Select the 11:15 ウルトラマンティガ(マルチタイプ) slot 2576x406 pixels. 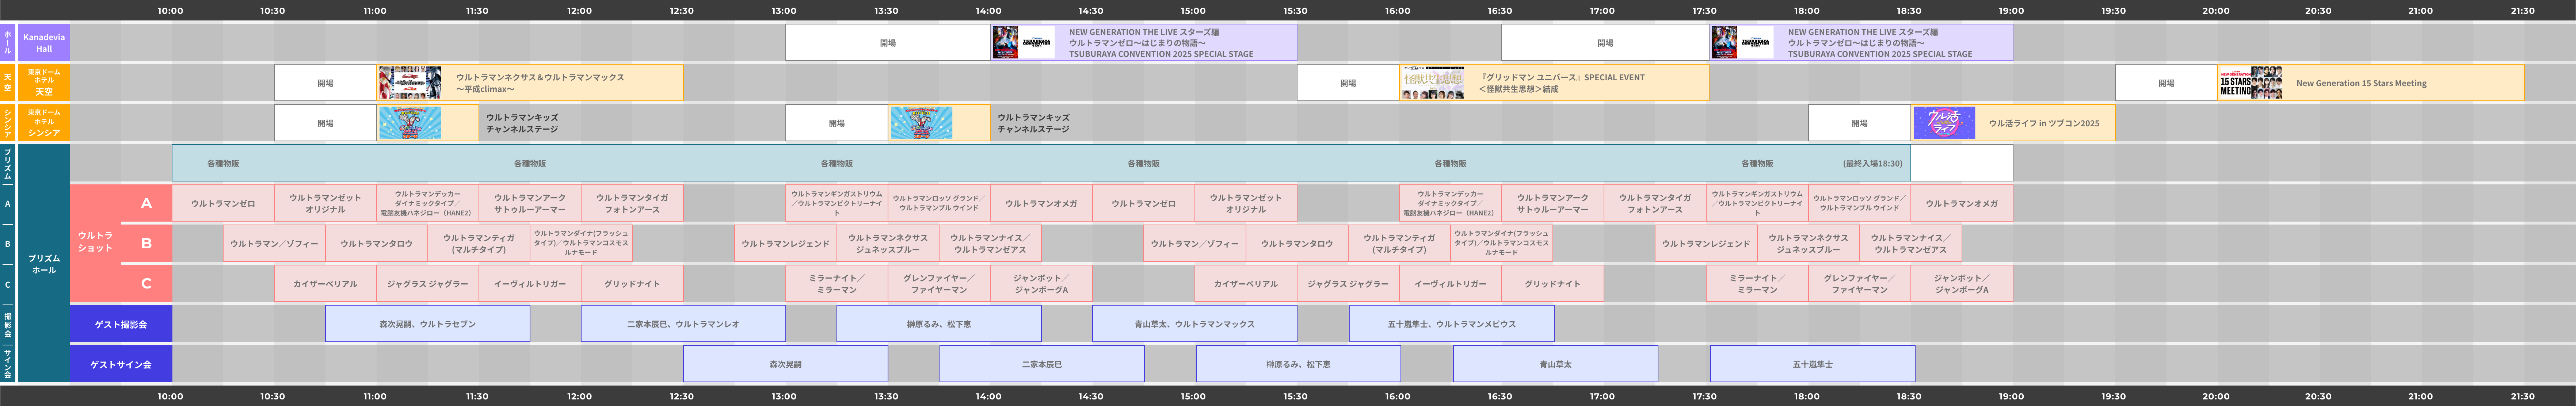pos(479,243)
